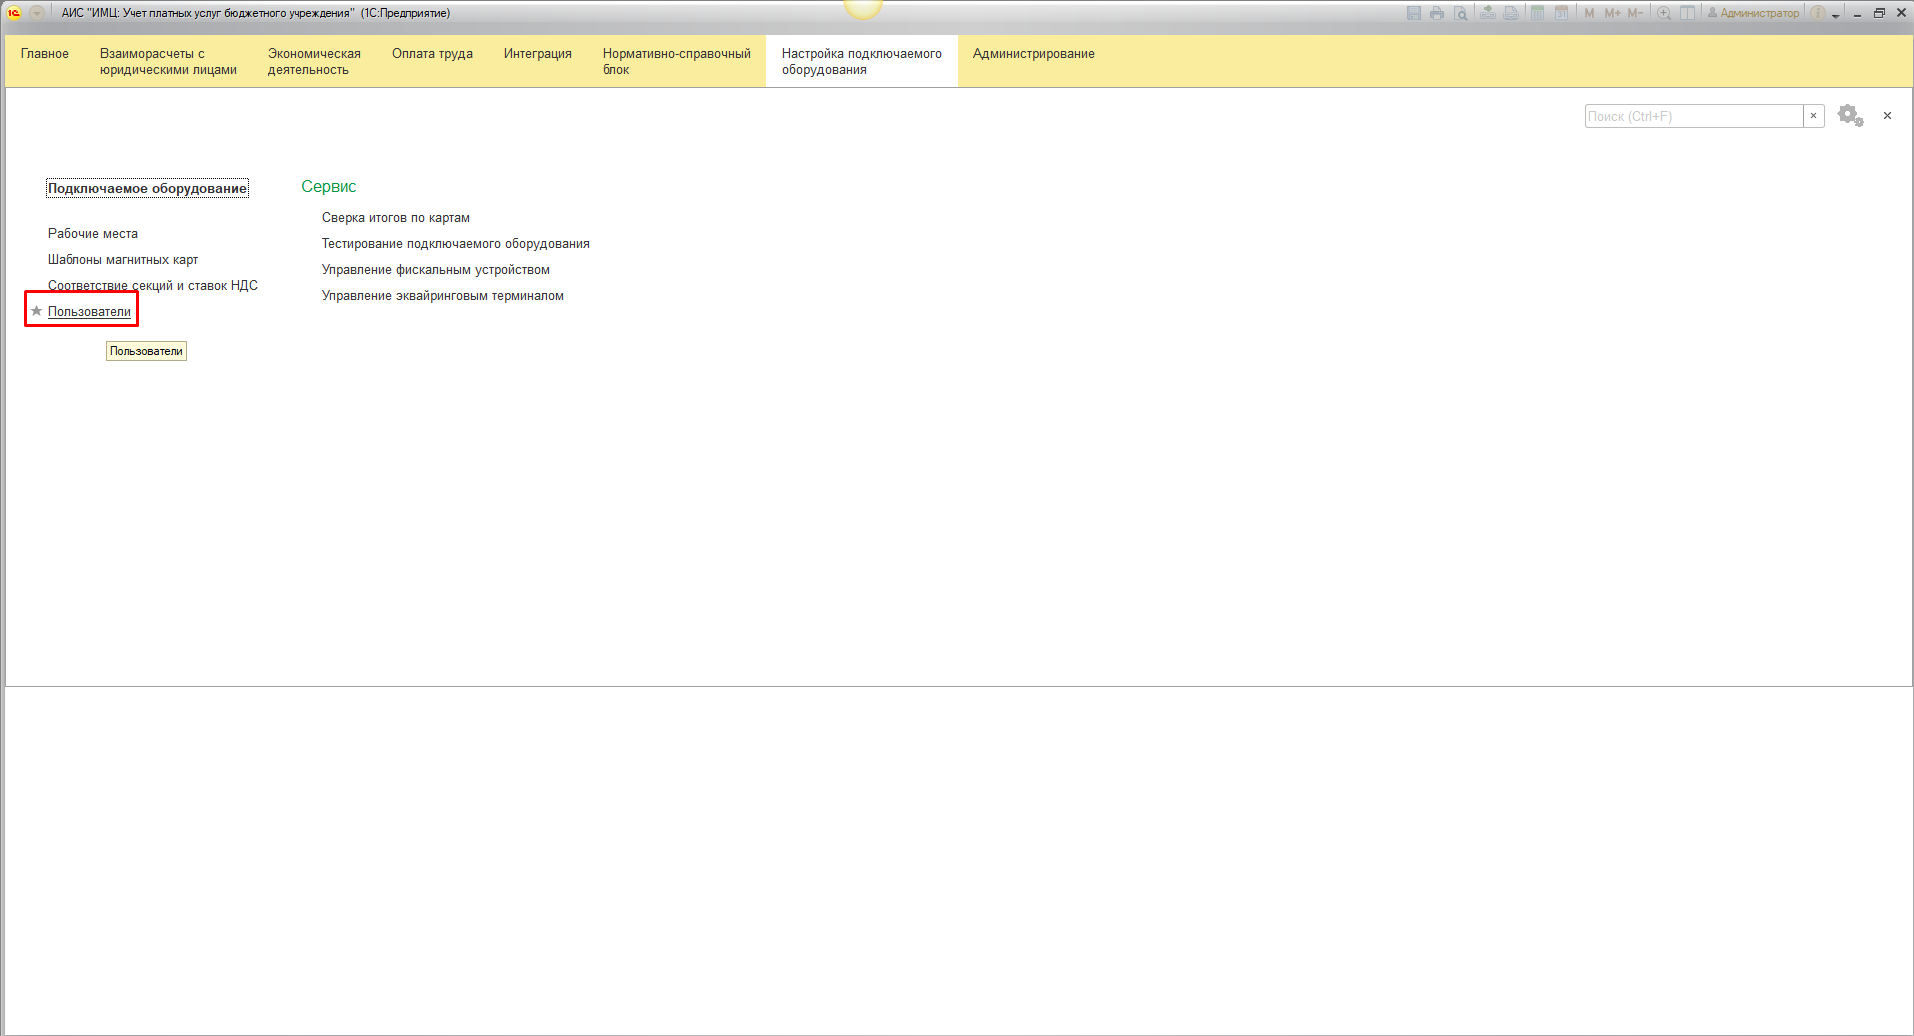The image size is (1914, 1036).
Task: Go to the Главное section
Action: pos(45,54)
